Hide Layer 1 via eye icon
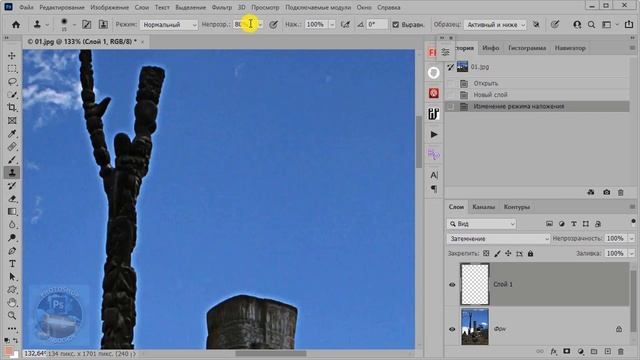Screen dimensions: 640x360 tap(452, 284)
